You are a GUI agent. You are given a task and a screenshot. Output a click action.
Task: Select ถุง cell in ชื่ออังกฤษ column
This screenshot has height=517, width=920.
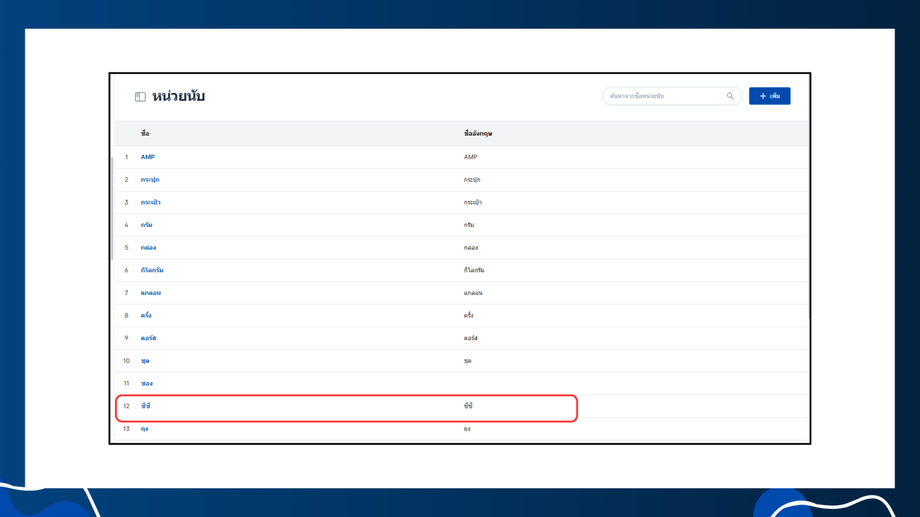tap(467, 429)
